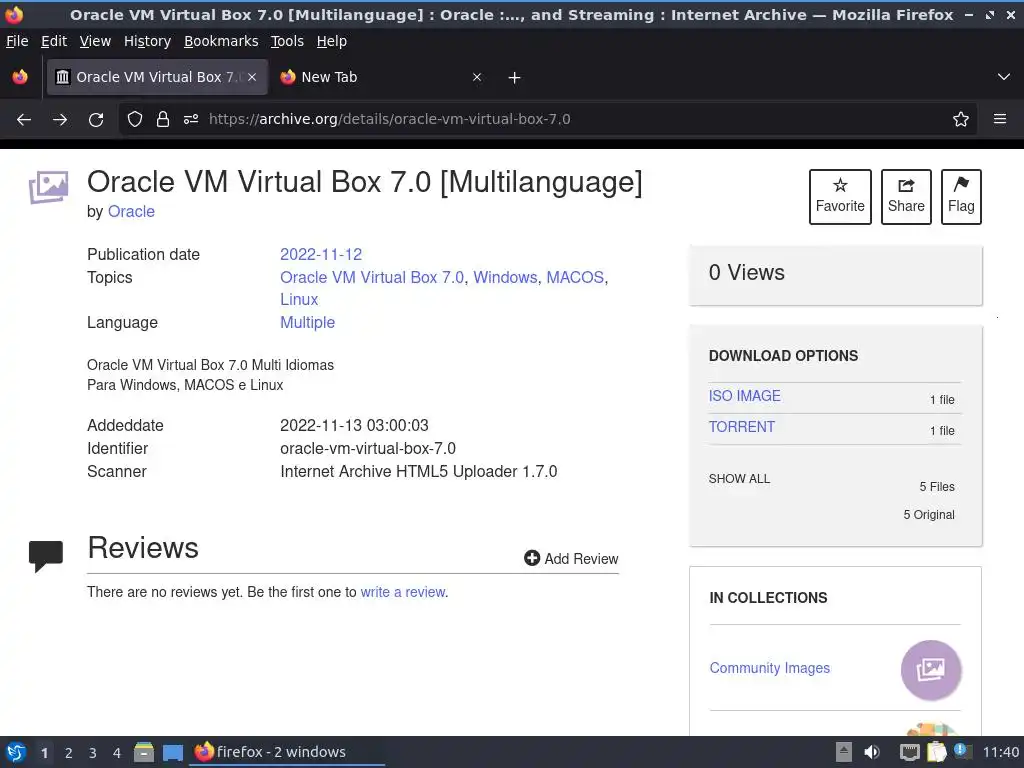This screenshot has height=768, width=1024.
Task: Open topic Oracle VM Virtual Box 7.0
Action: pyautogui.click(x=372, y=277)
